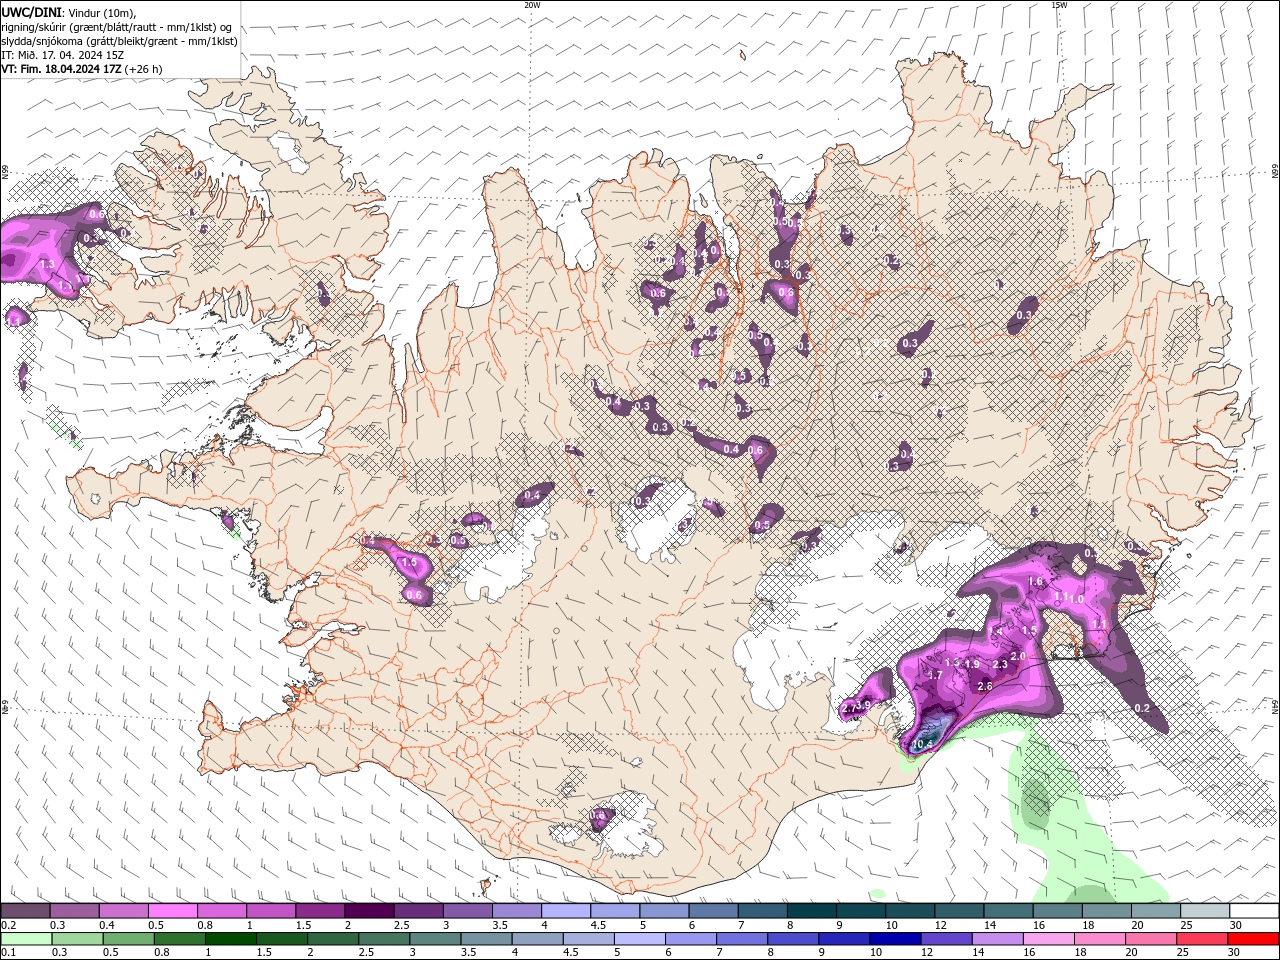1280x960 pixels.
Task: Click the 1.9 precipitation value label
Action: point(971,665)
